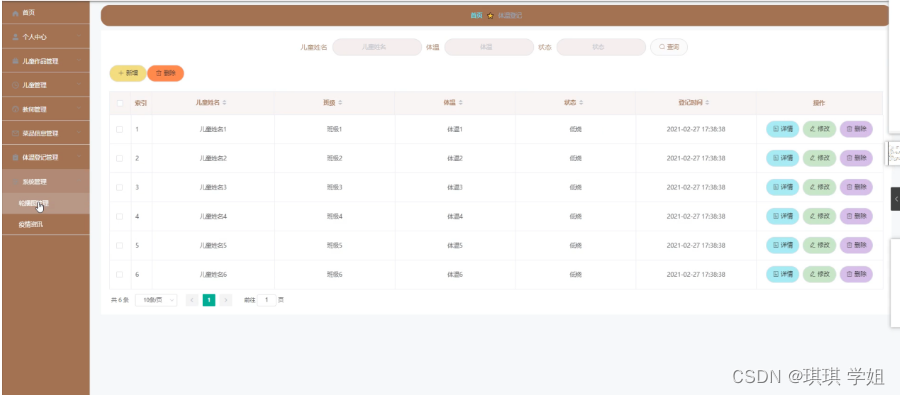Viewport: 900px width, 395px height.
Task: Click purple 删除 for row 儿童姓名2
Action: click(x=856, y=158)
